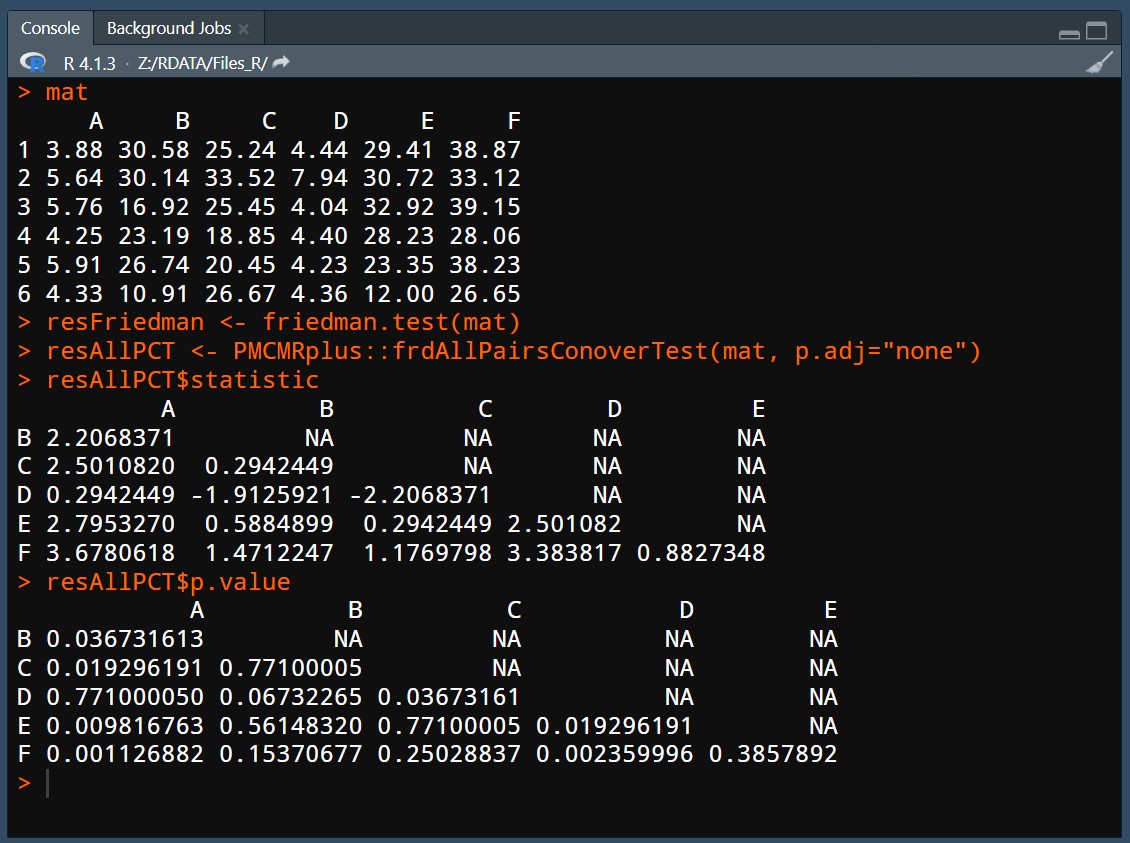Click the R logo icon

36,63
